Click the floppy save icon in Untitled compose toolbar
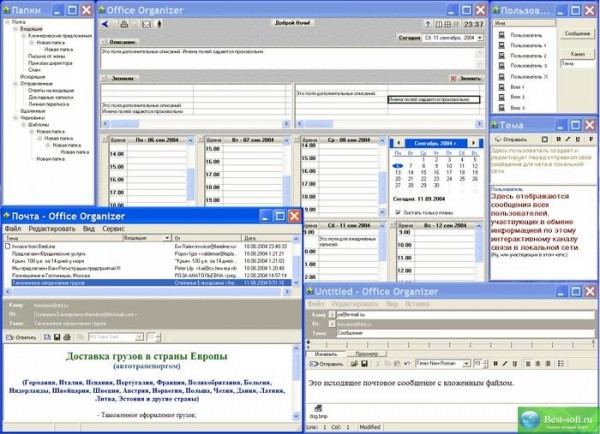This screenshot has height=434, width=600. pos(364,364)
